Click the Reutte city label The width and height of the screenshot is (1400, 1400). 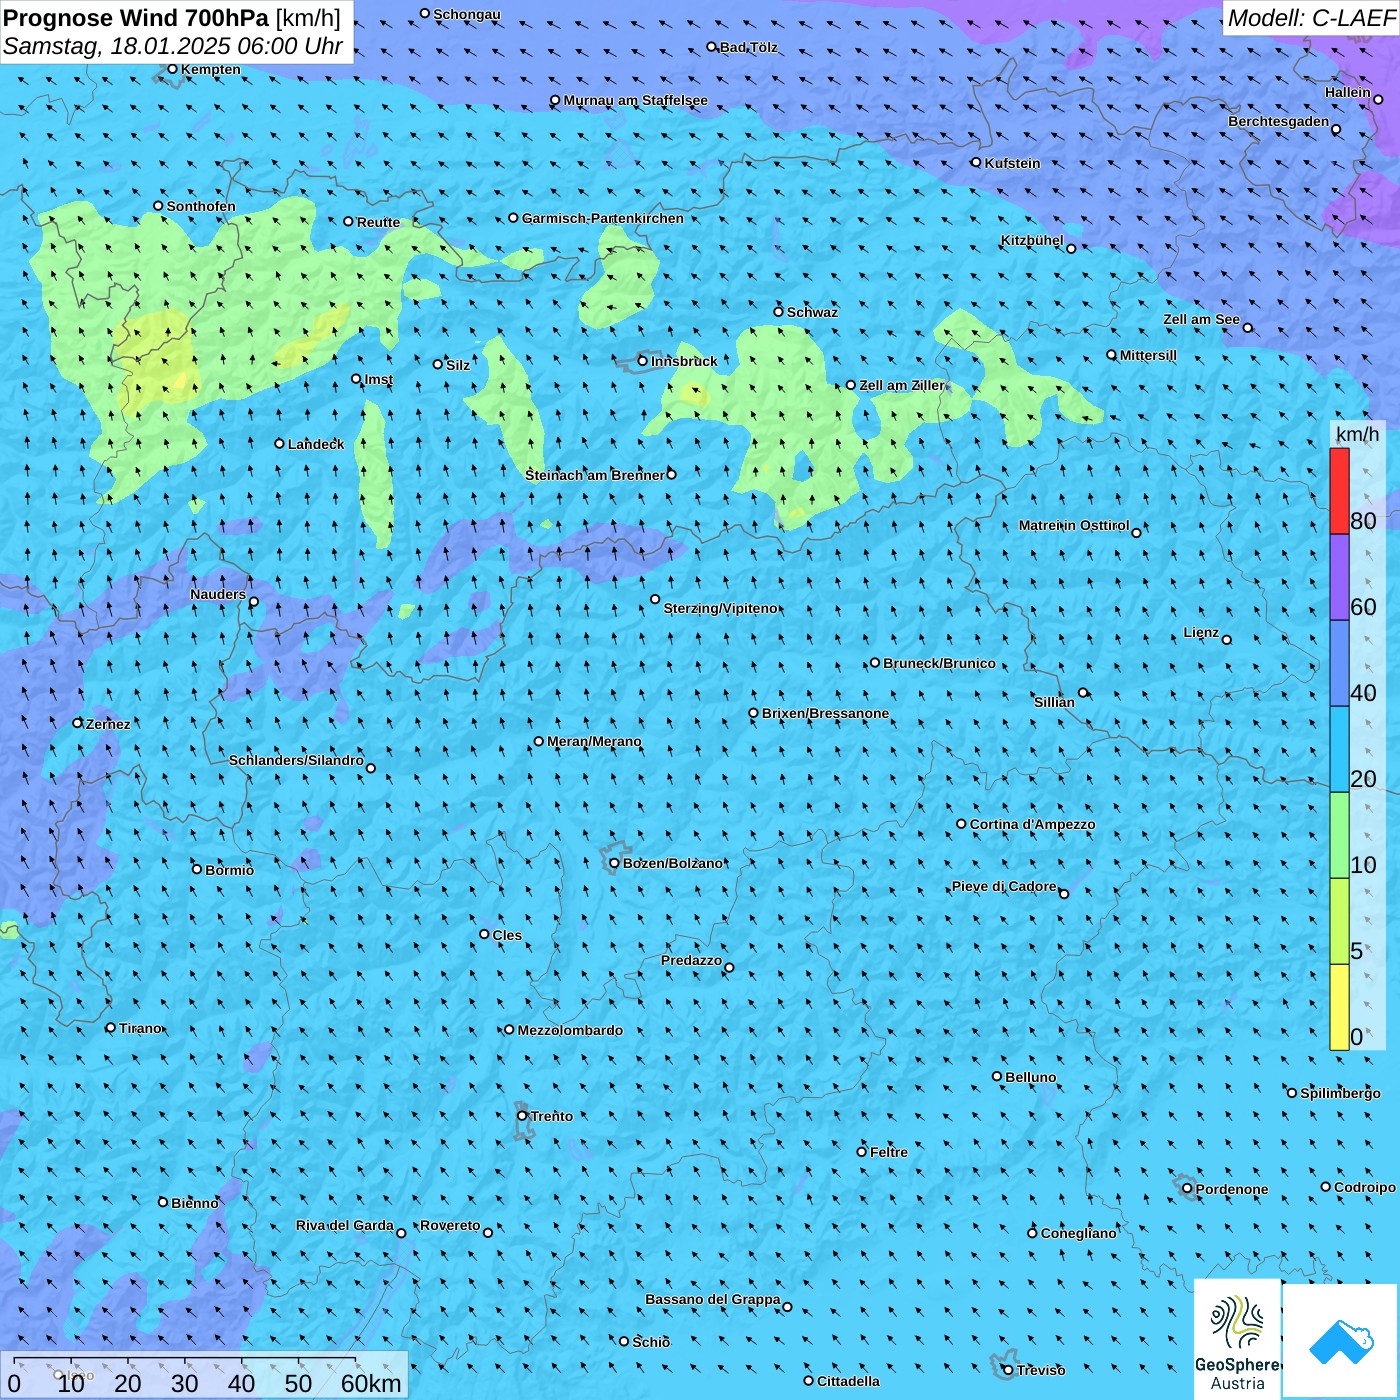coord(378,222)
